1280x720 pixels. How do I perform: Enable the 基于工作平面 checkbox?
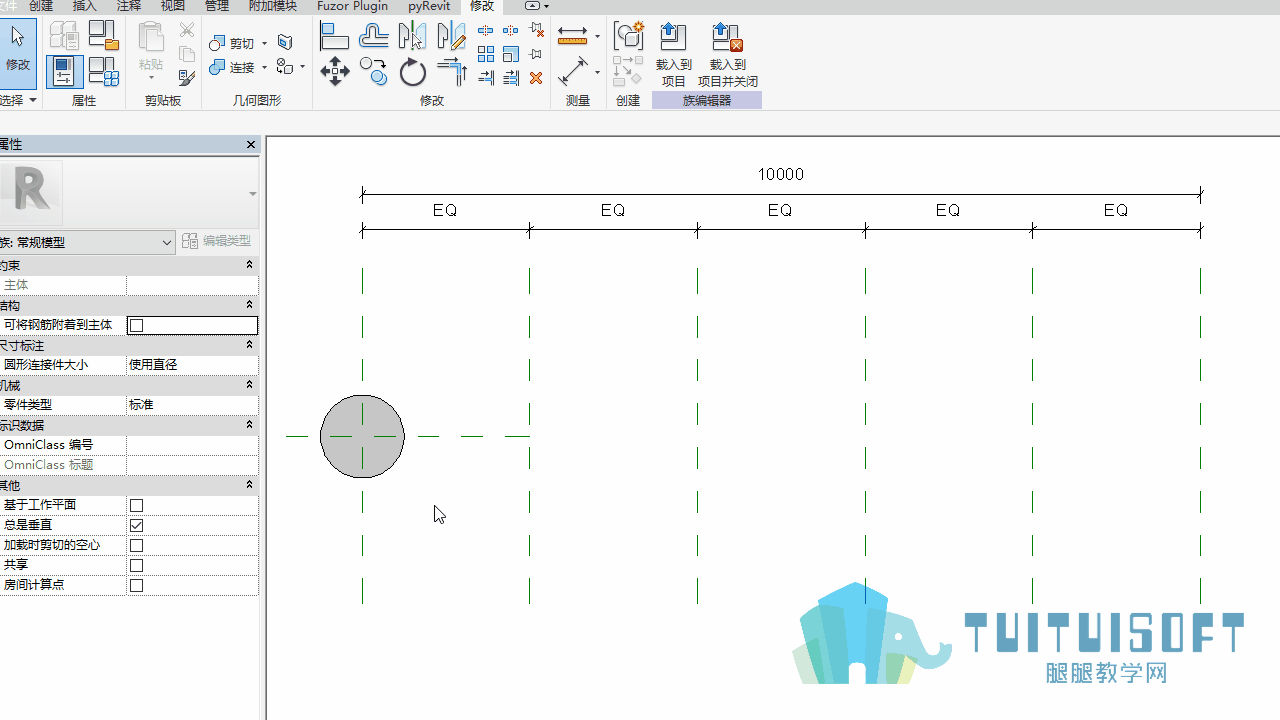tap(137, 505)
